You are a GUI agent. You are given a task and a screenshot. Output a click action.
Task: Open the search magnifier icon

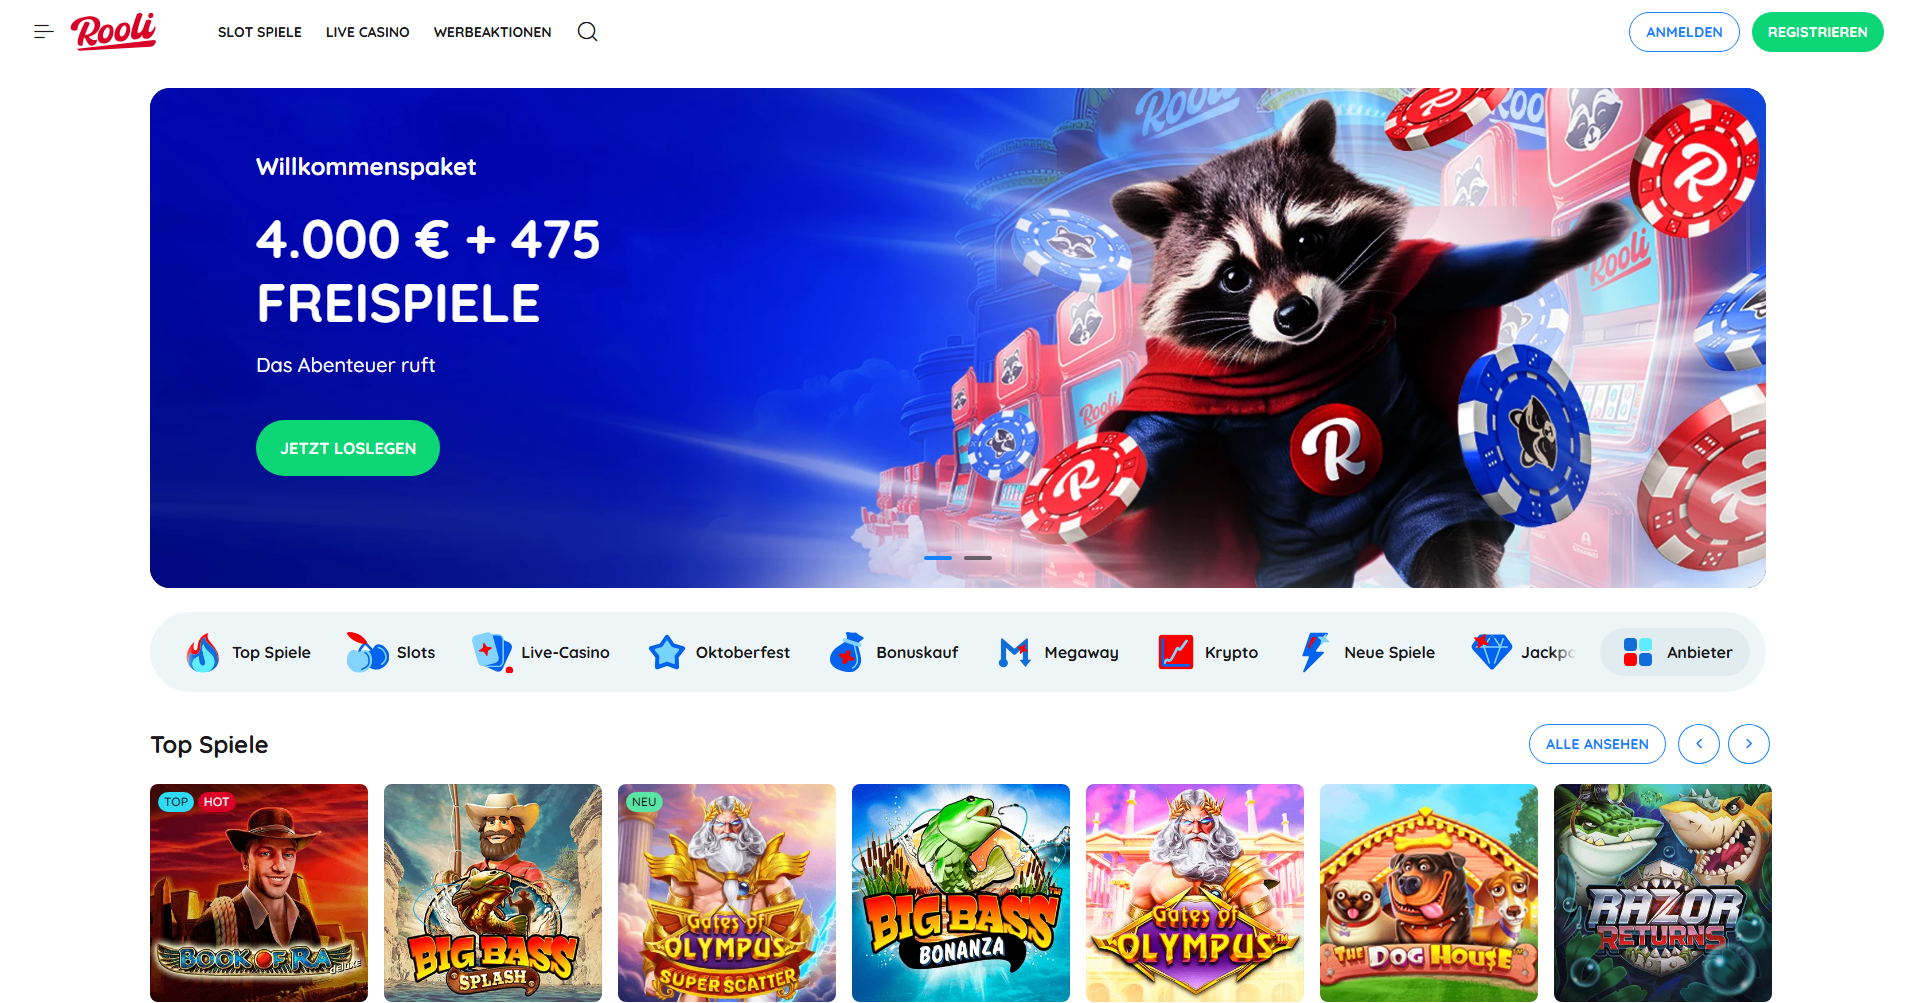click(x=588, y=32)
